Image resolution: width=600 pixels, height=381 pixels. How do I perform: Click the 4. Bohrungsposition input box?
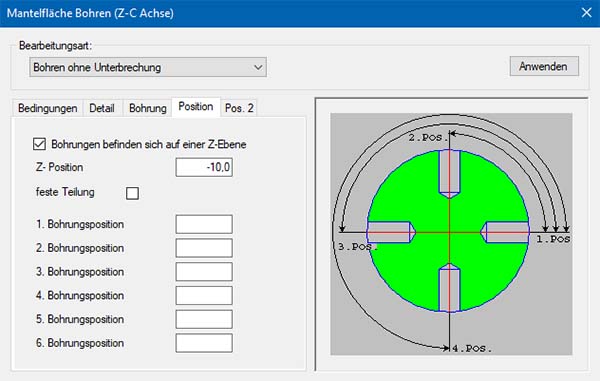pos(204,295)
